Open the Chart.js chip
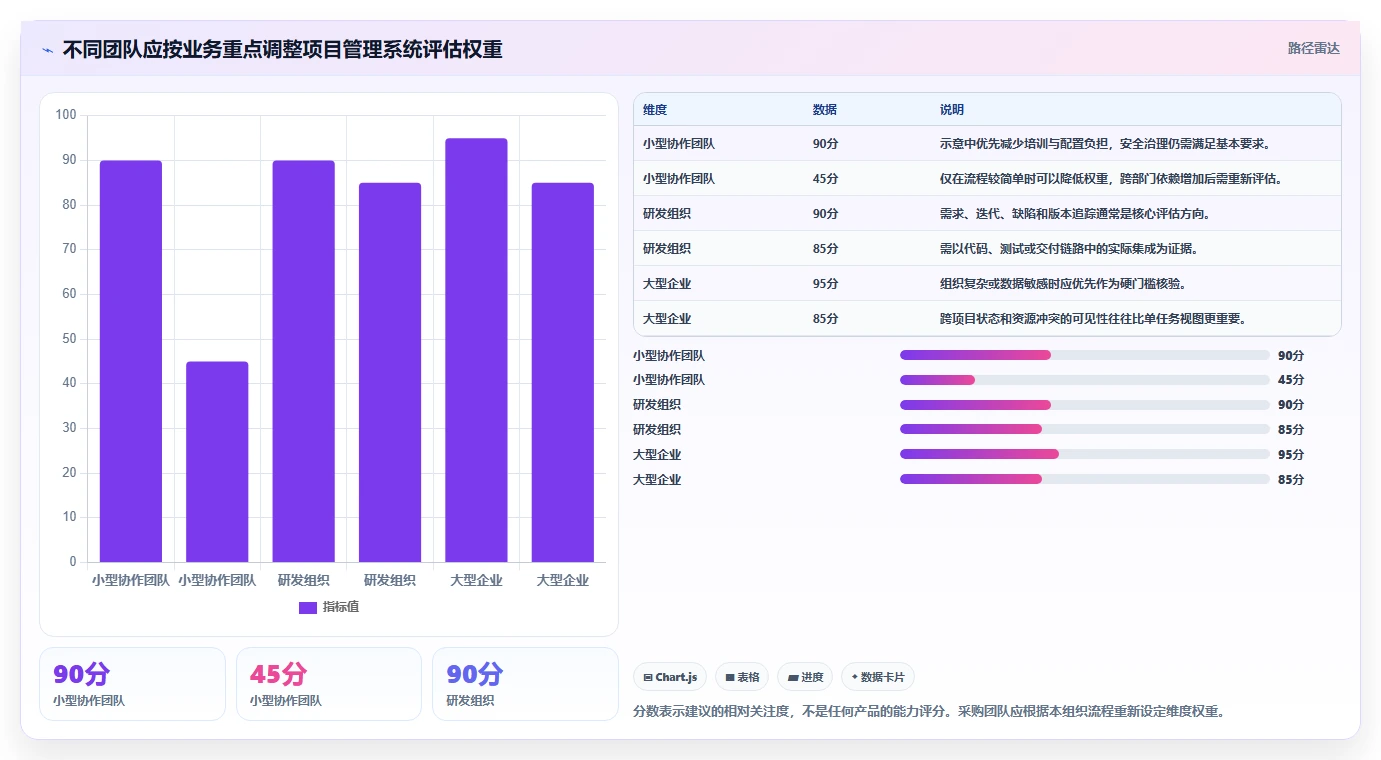Image resolution: width=1381 pixels, height=760 pixels. (670, 677)
